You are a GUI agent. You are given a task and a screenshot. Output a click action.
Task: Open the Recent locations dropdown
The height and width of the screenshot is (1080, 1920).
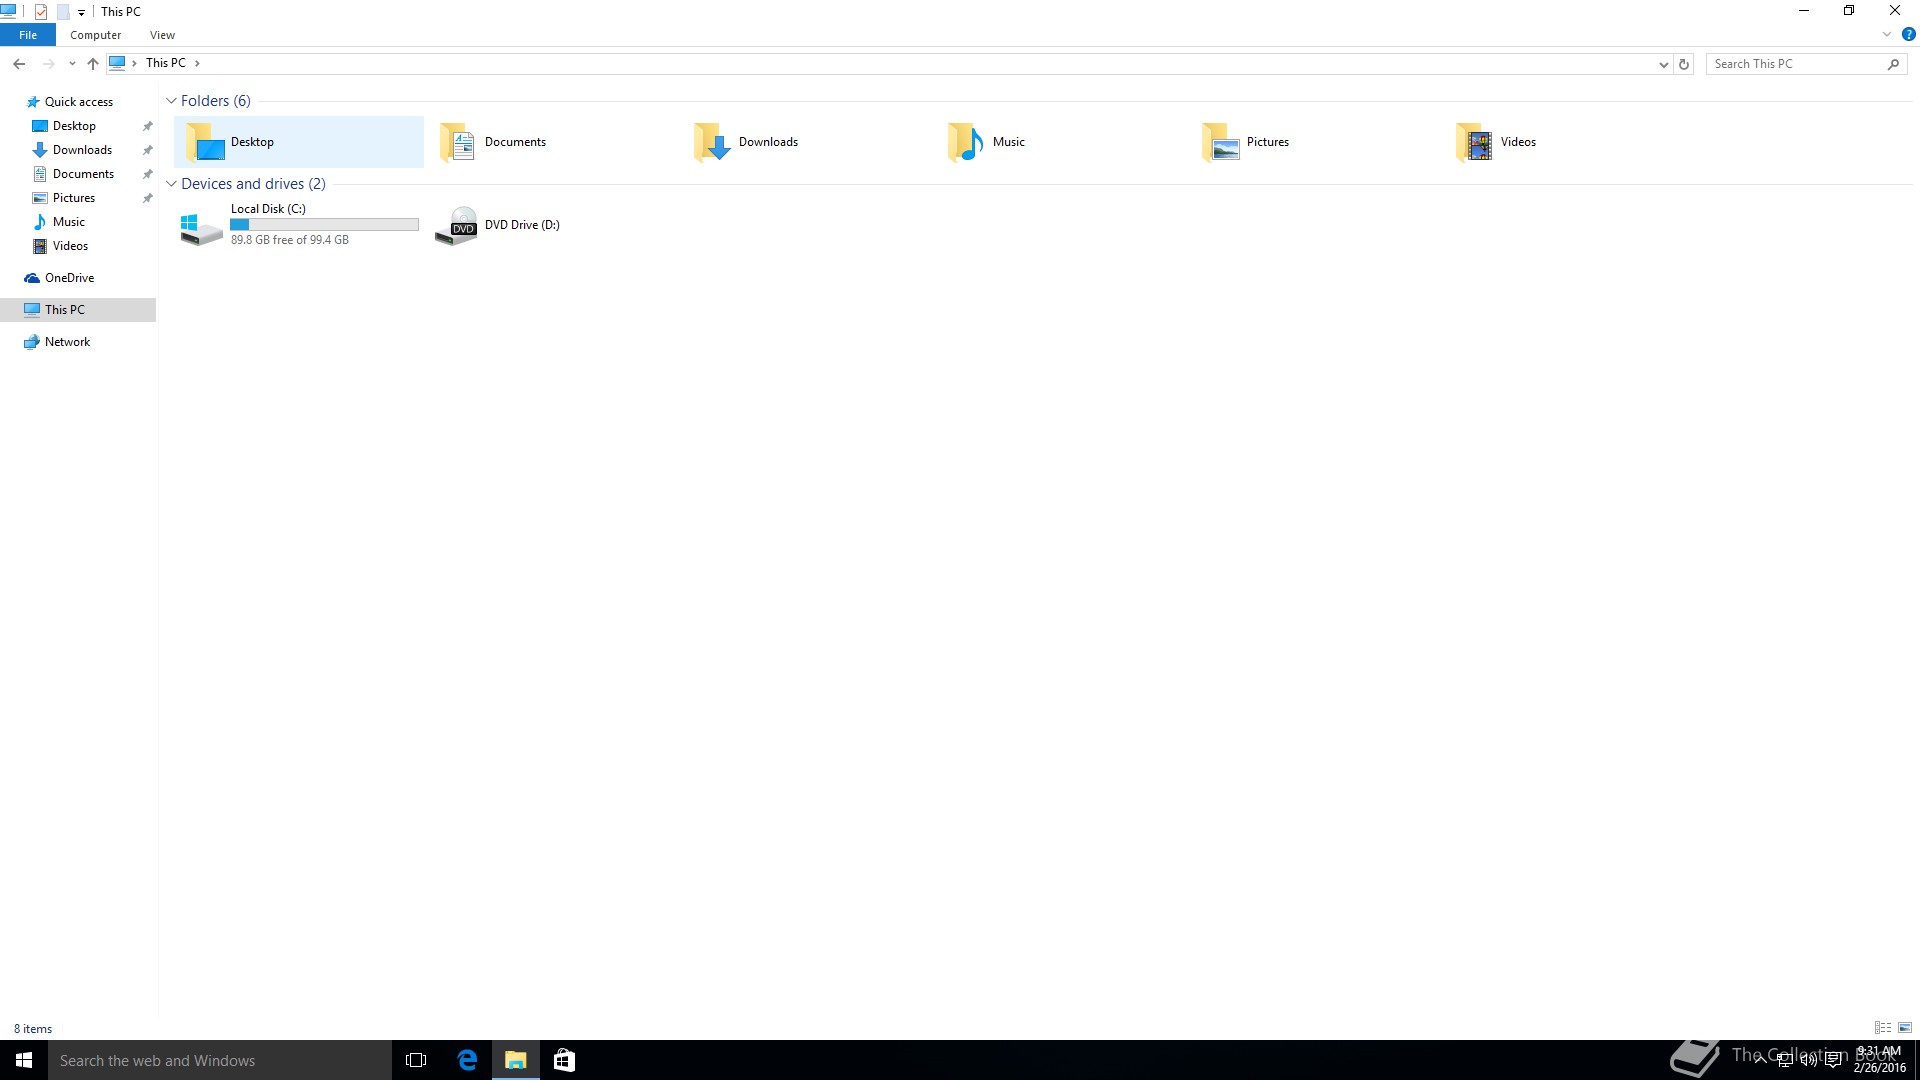[x=72, y=64]
